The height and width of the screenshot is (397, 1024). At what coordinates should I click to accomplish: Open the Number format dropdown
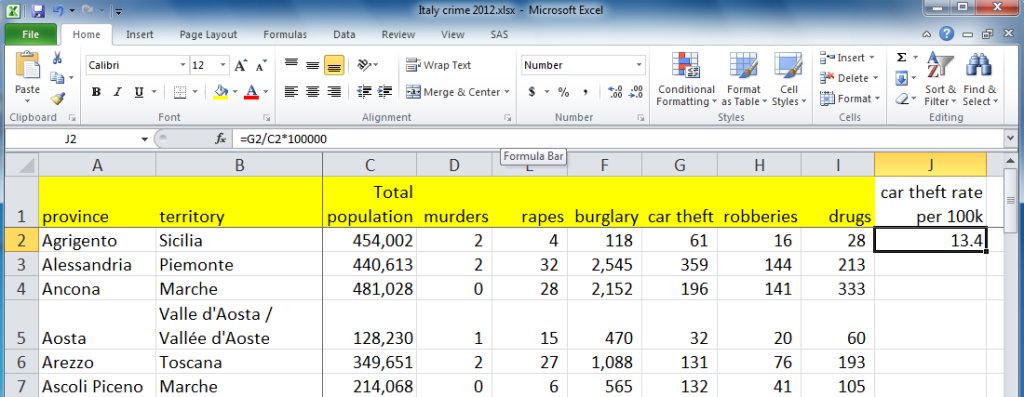[x=639, y=65]
